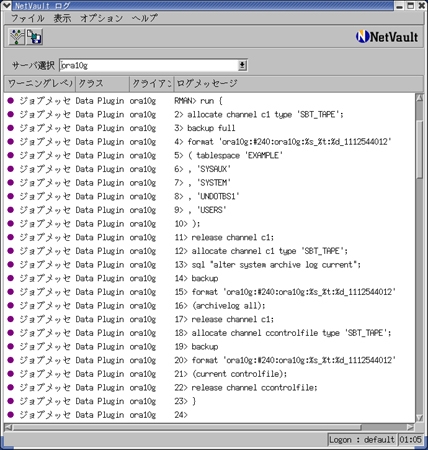The image size is (428, 450).
Task: Open the window menu icon in title bar
Action: (6, 5)
